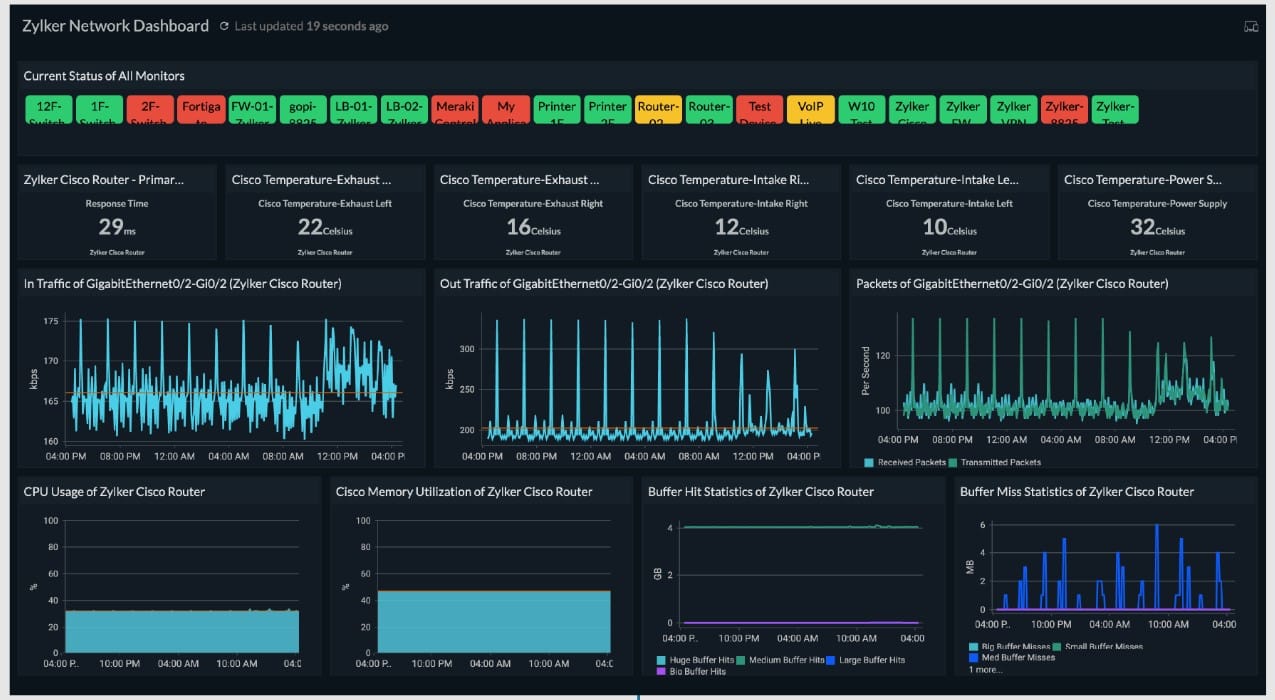
Task: Click the refresh icon beside Last updated
Action: tap(224, 26)
